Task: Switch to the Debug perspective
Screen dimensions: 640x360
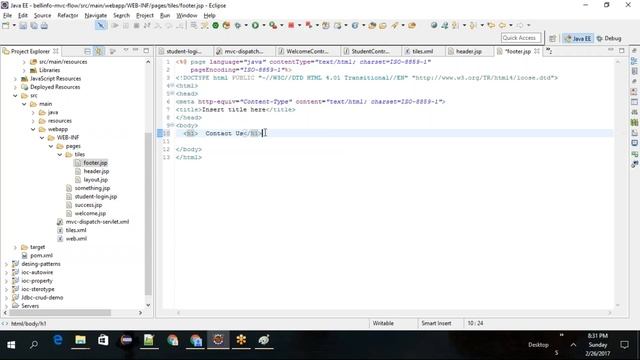Action: pos(609,38)
